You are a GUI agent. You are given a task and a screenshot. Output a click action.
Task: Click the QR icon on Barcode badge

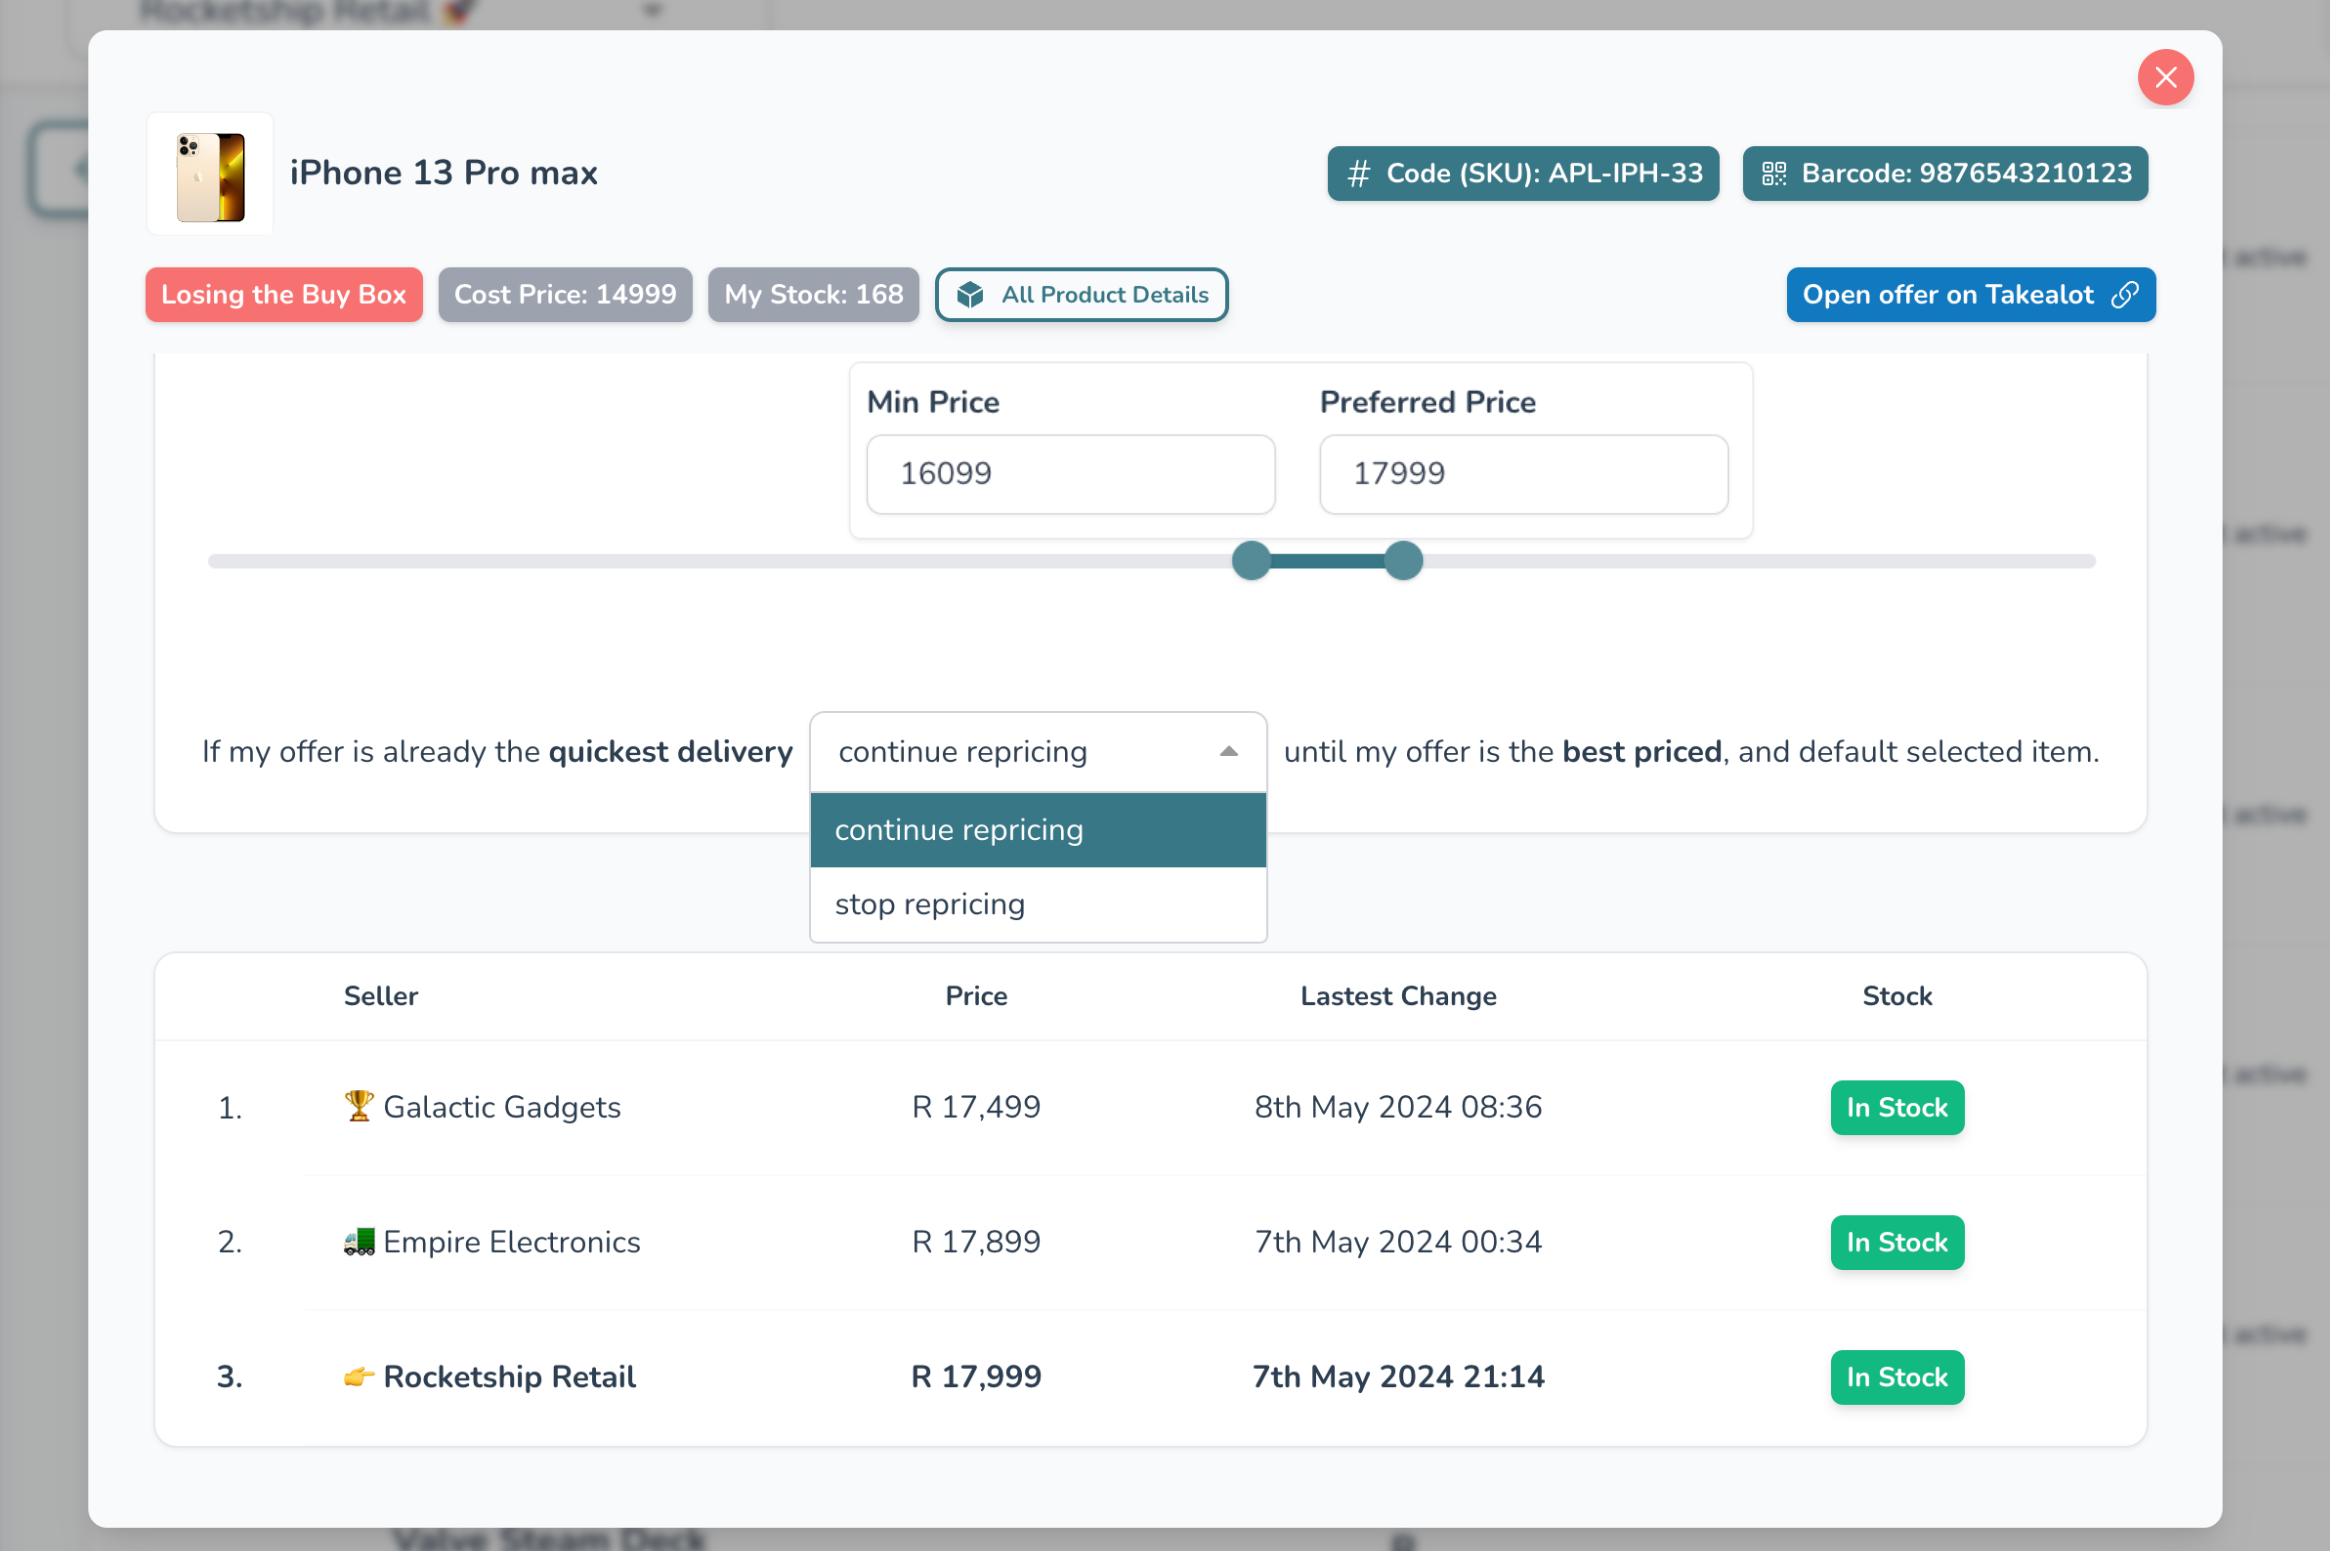(x=1773, y=174)
